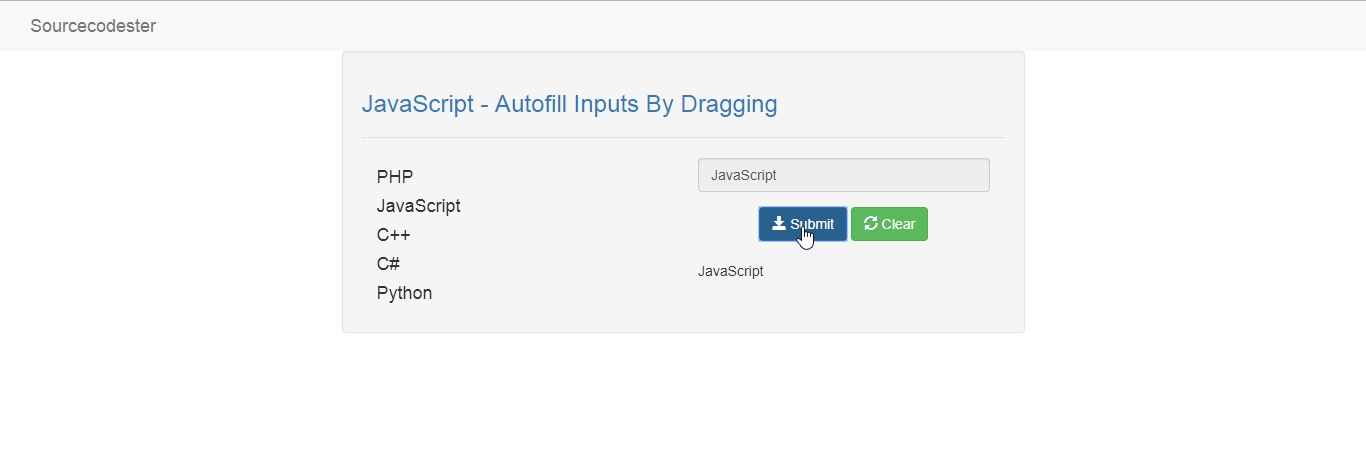Click the refresh icon on Clear button
Image resolution: width=1366 pixels, height=466 pixels.
(871, 223)
